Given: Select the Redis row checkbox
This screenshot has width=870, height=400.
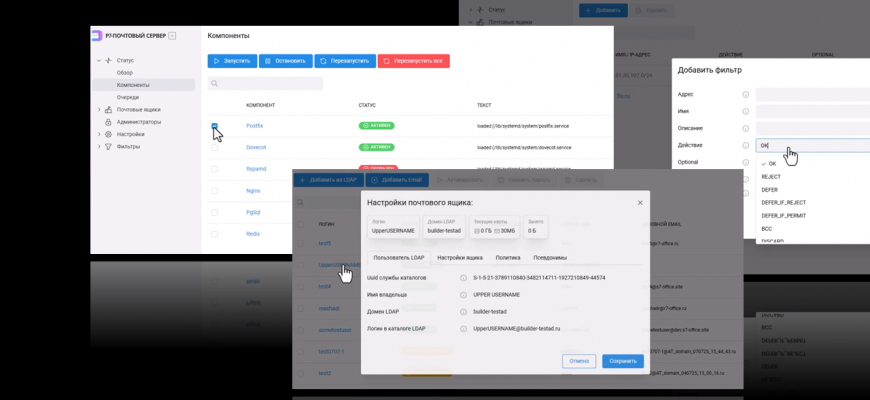Looking at the screenshot, I should pos(214,233).
